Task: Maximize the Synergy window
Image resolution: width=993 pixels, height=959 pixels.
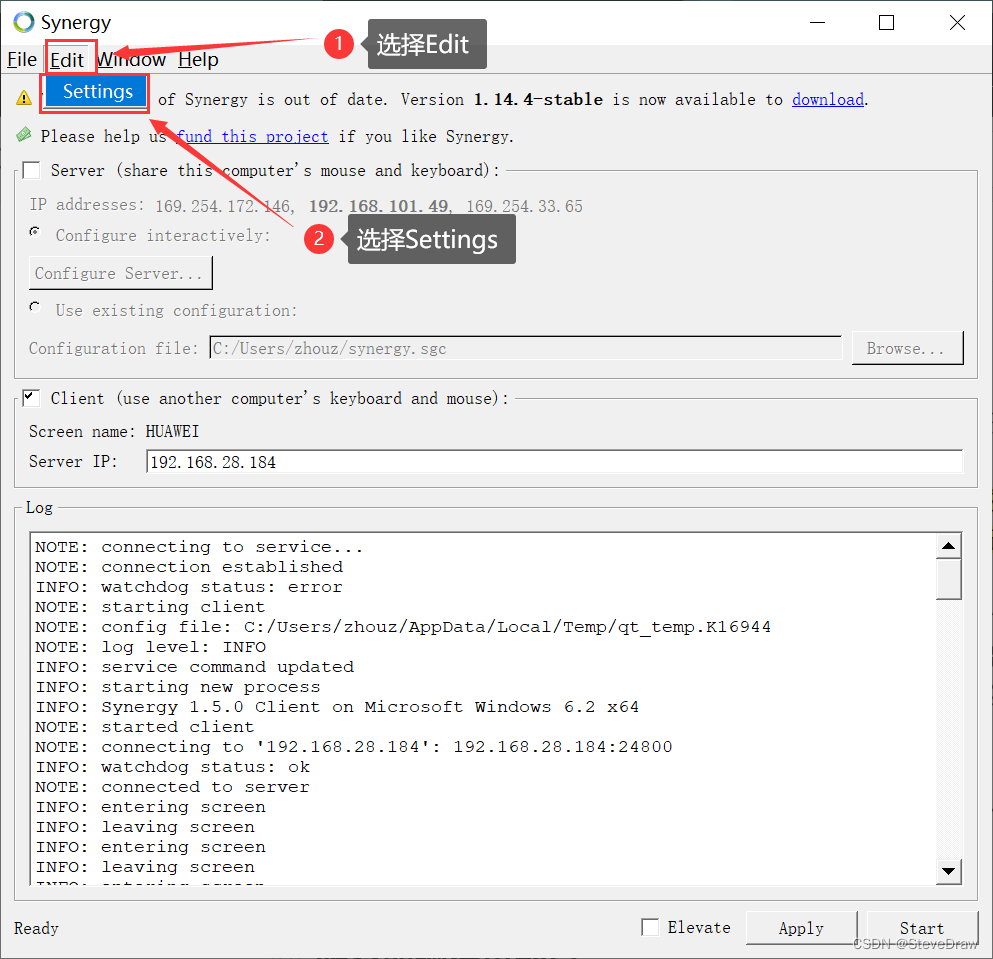Action: click(x=887, y=23)
